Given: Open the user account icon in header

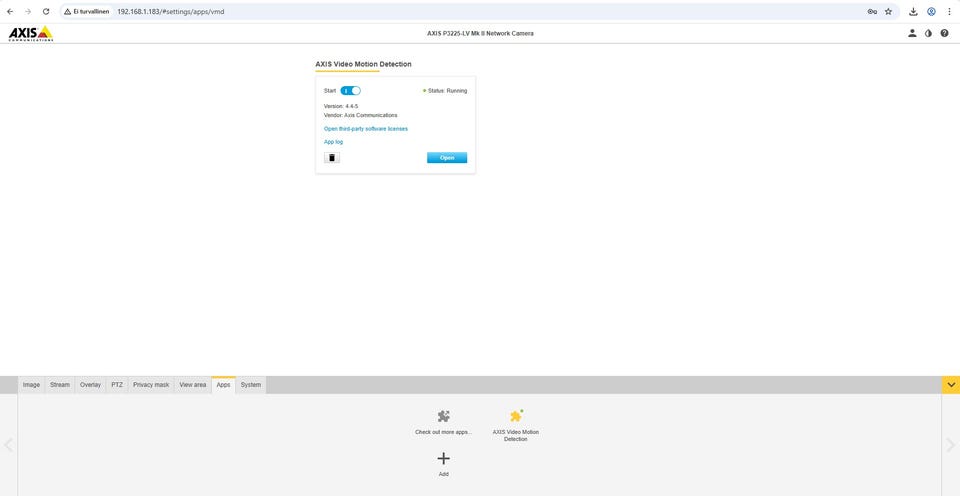Looking at the screenshot, I should pyautogui.click(x=912, y=33).
